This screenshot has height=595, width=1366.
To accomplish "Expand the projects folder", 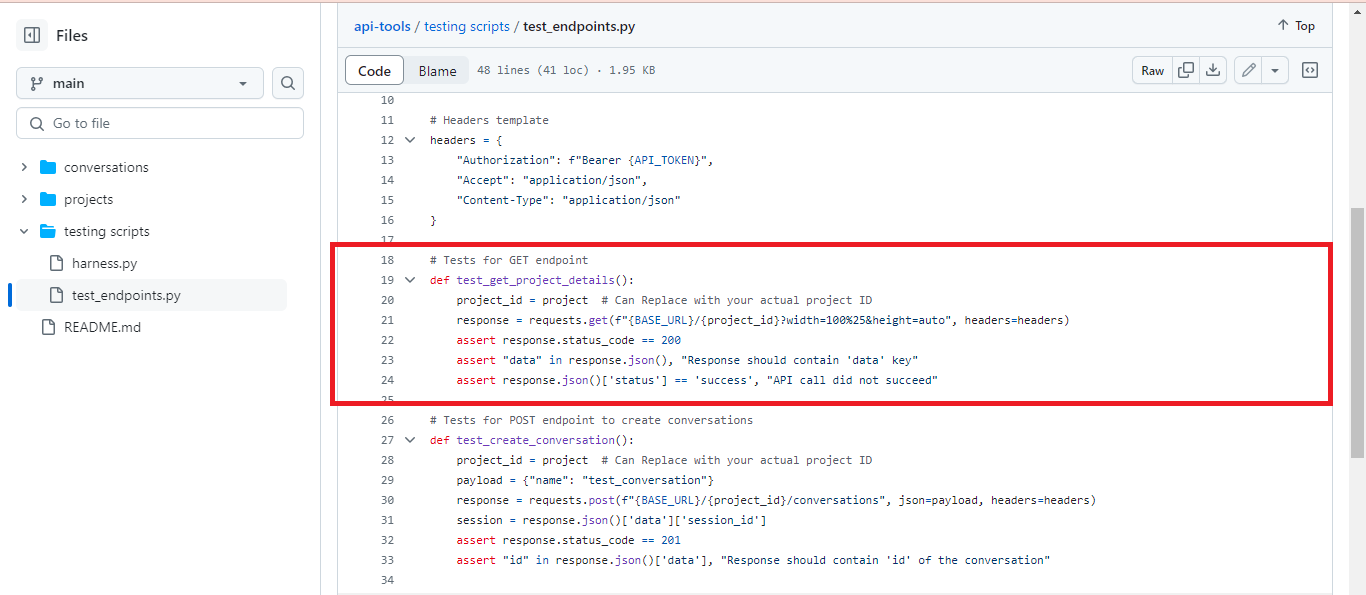I will (24, 199).
